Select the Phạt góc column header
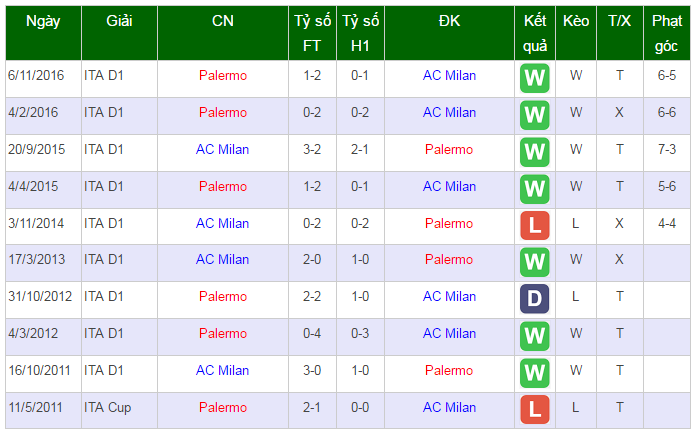Screen dimensions: 697x435 tap(666, 33)
